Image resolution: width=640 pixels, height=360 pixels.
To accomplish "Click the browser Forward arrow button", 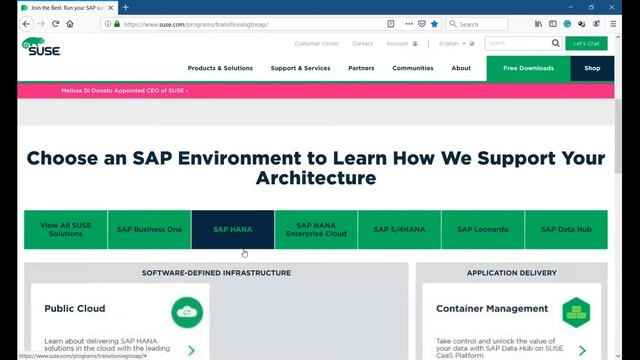I will 41,24.
